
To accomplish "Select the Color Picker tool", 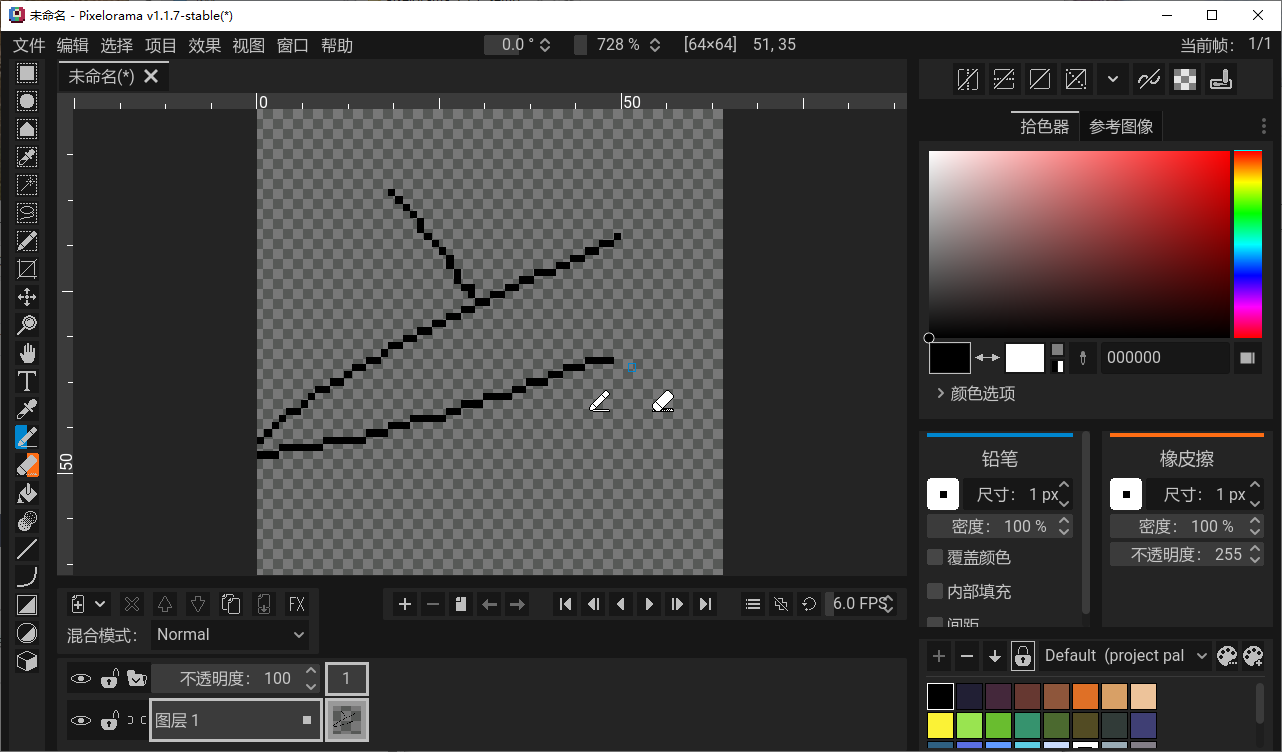I will pyautogui.click(x=27, y=408).
